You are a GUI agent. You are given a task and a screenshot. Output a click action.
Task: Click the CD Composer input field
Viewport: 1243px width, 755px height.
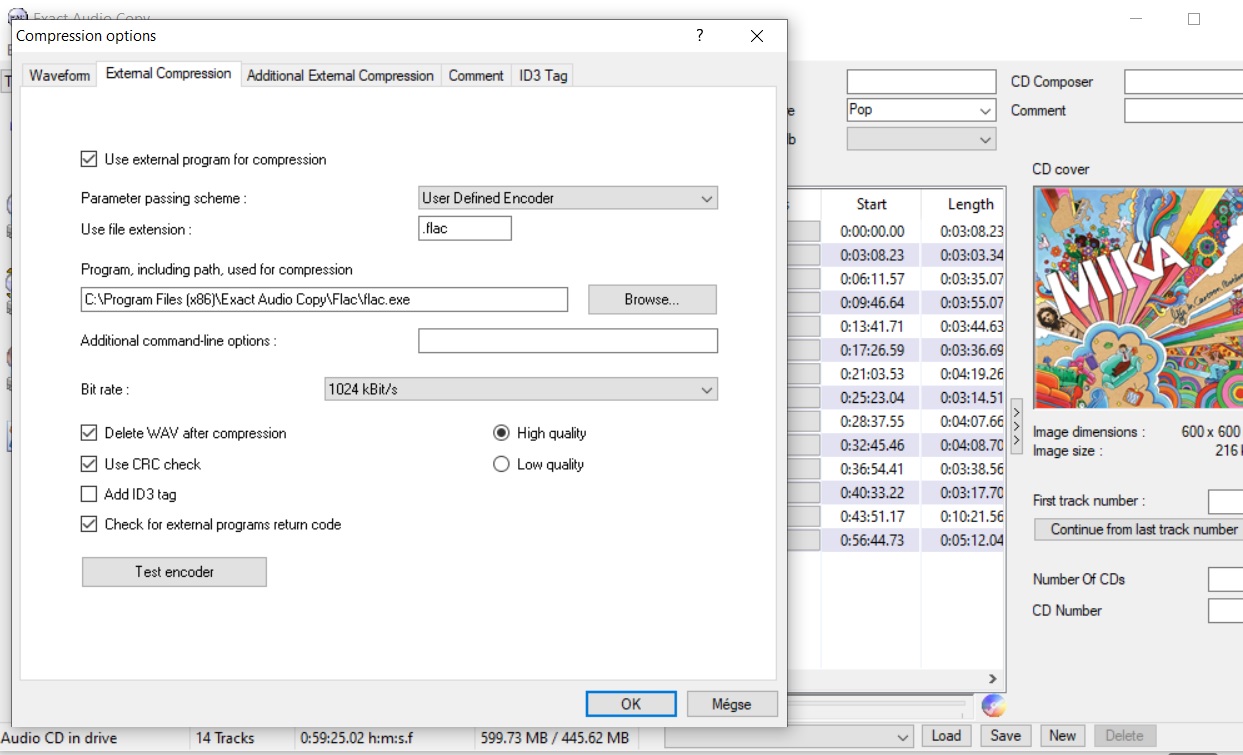coord(1184,82)
